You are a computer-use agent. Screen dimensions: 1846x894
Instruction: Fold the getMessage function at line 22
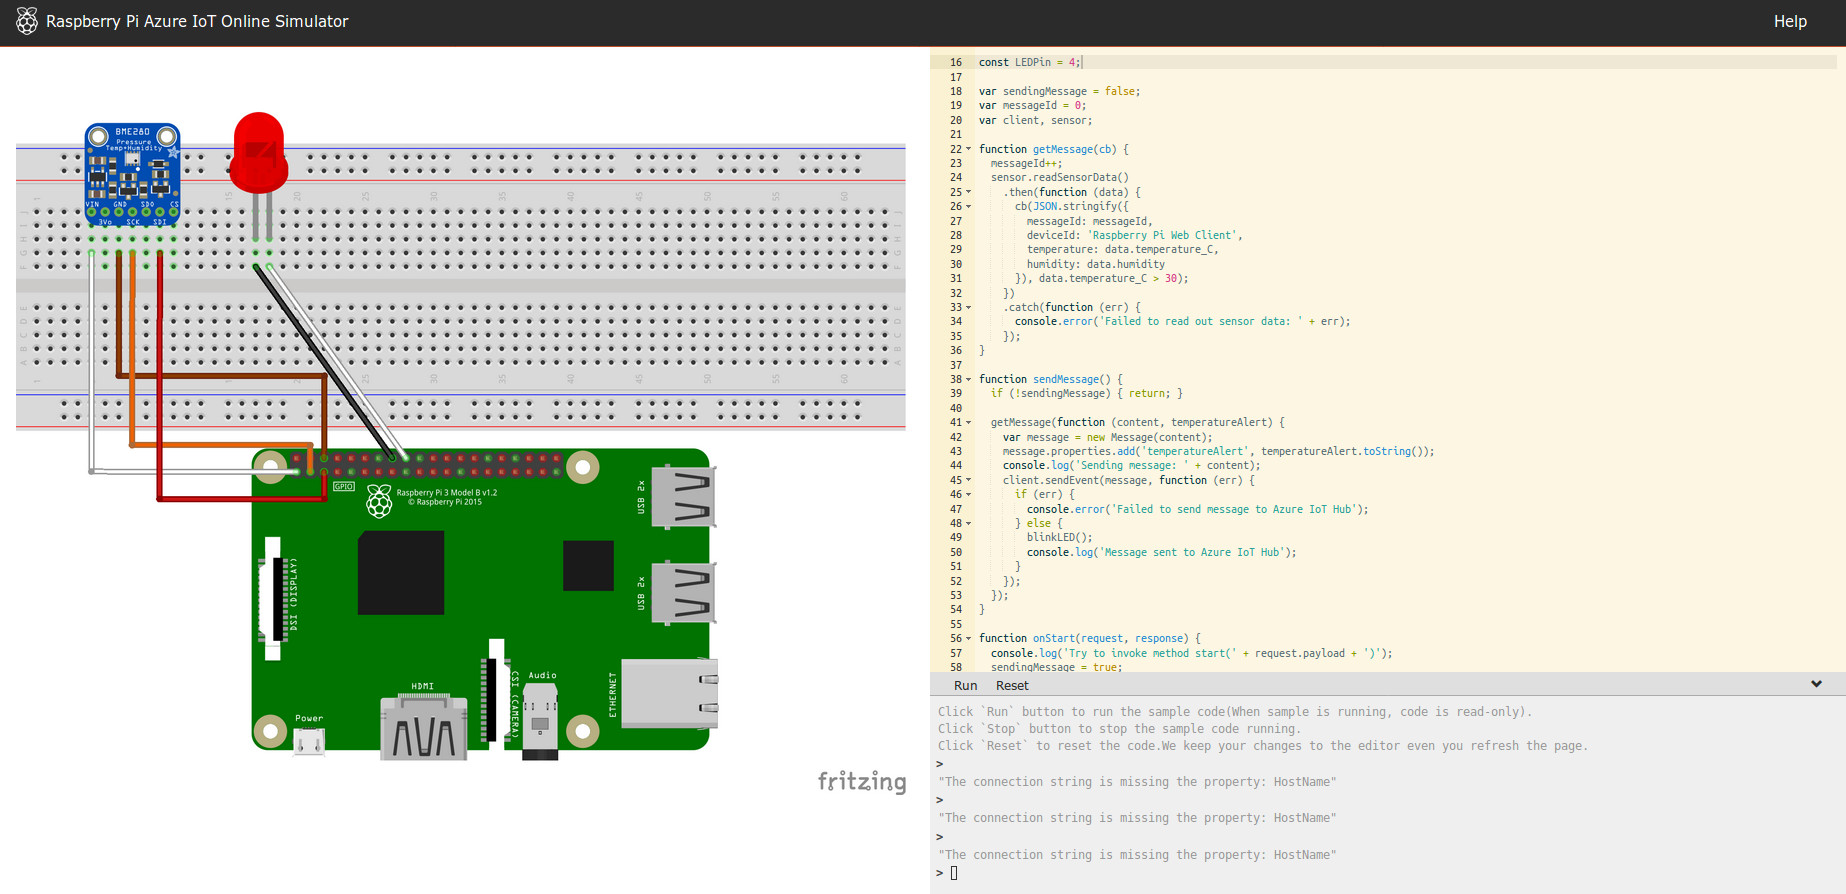(x=968, y=149)
